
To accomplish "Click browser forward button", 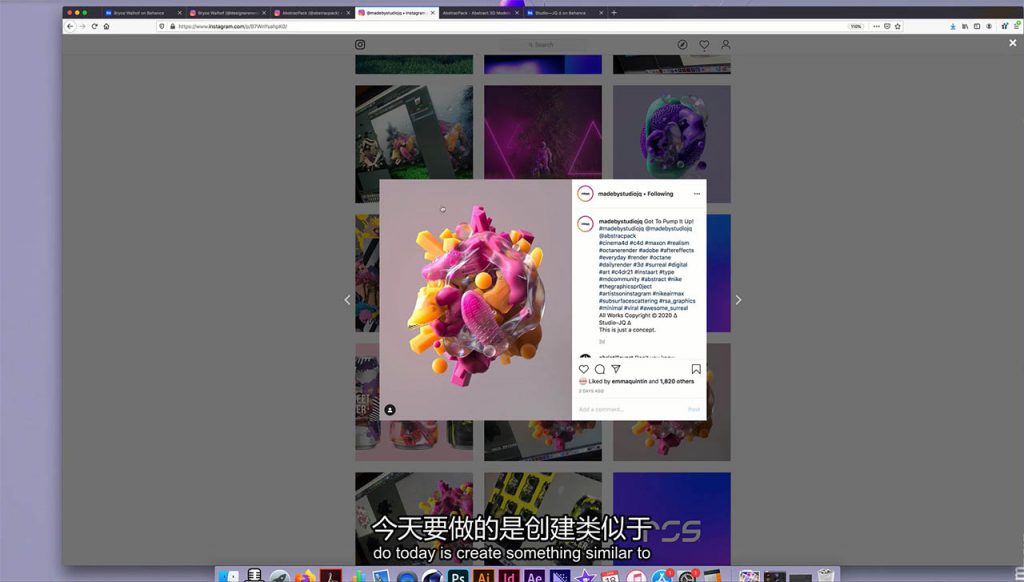I will [82, 26].
